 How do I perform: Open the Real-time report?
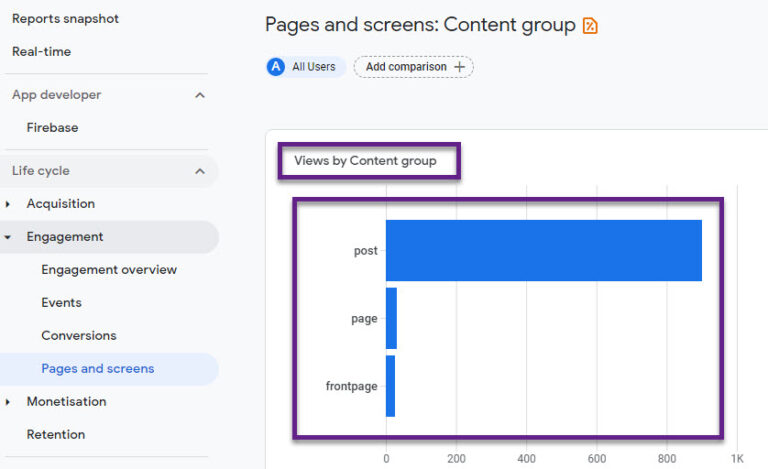point(42,51)
